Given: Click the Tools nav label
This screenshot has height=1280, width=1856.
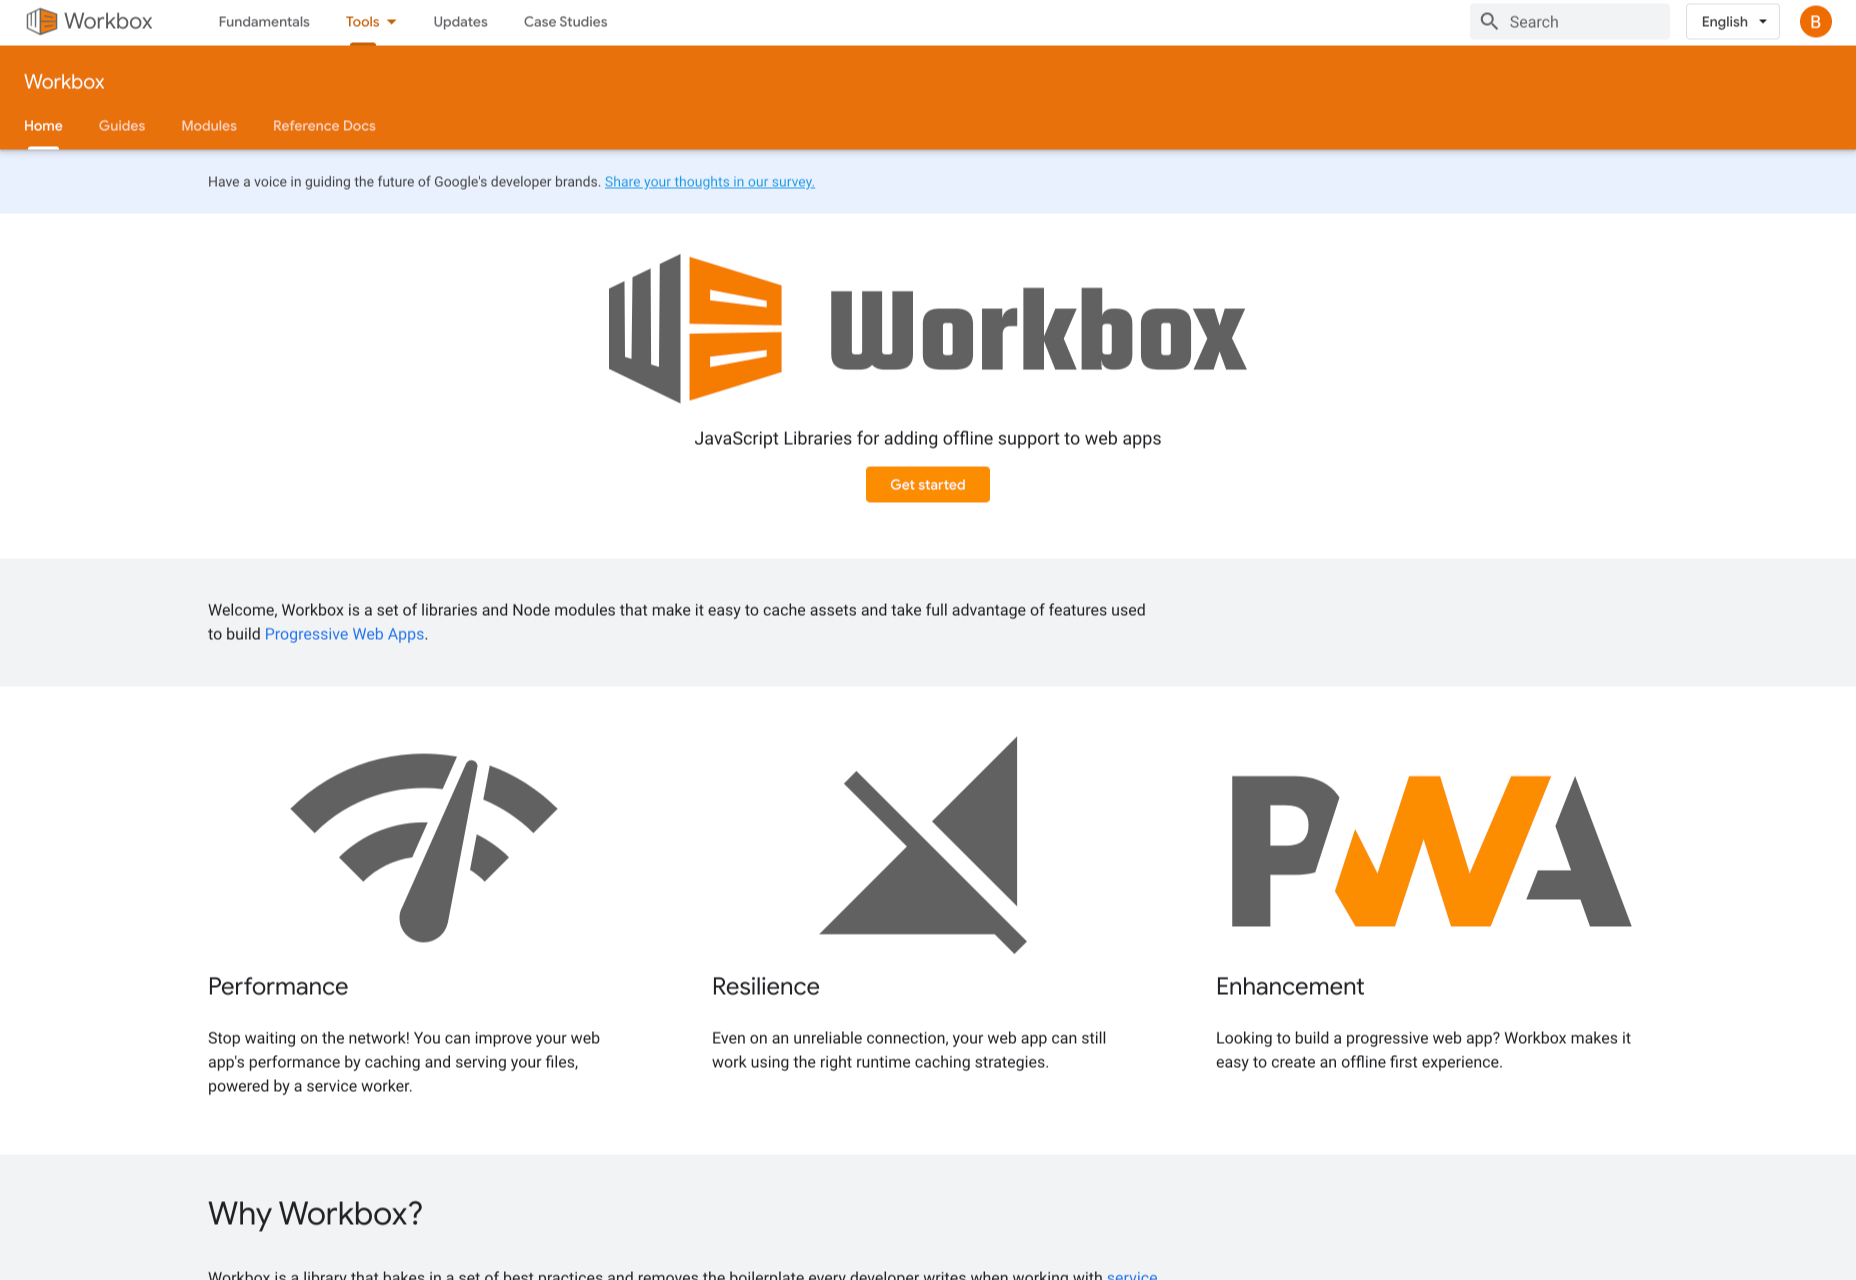Looking at the screenshot, I should pyautogui.click(x=362, y=21).
